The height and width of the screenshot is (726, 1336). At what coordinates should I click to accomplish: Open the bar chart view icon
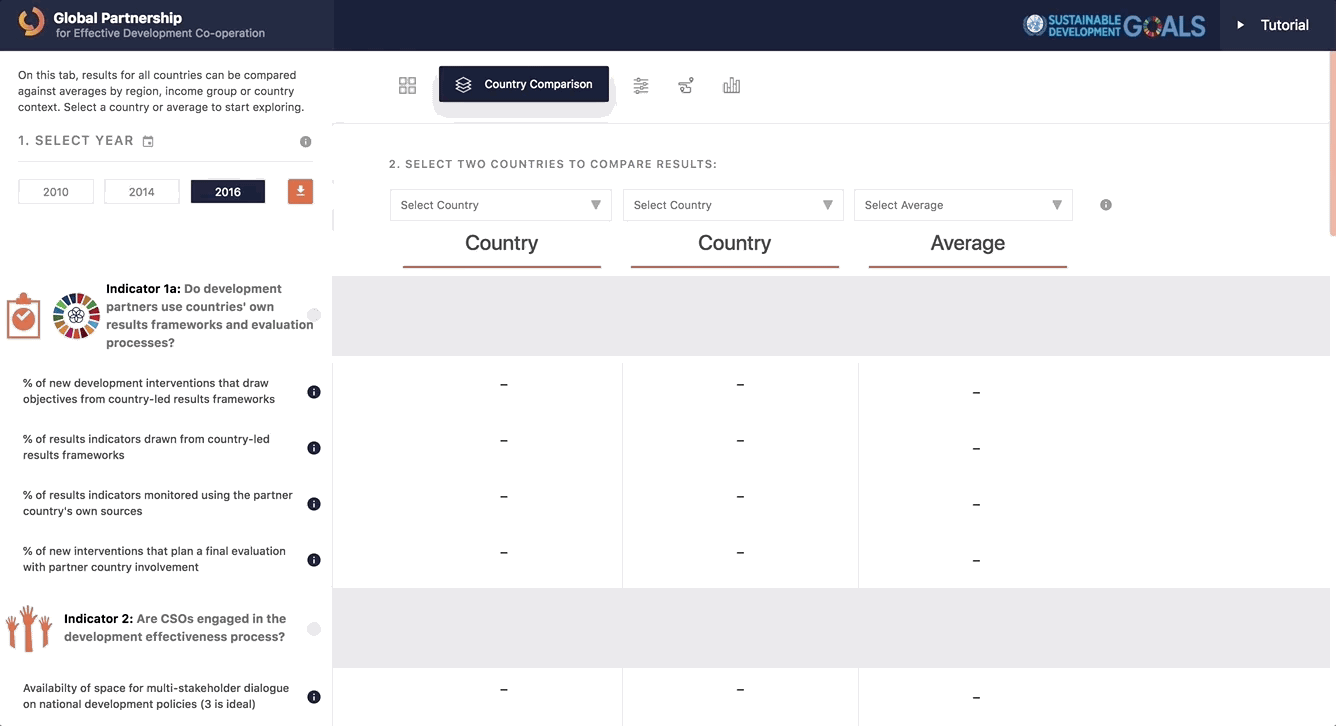[x=731, y=85]
